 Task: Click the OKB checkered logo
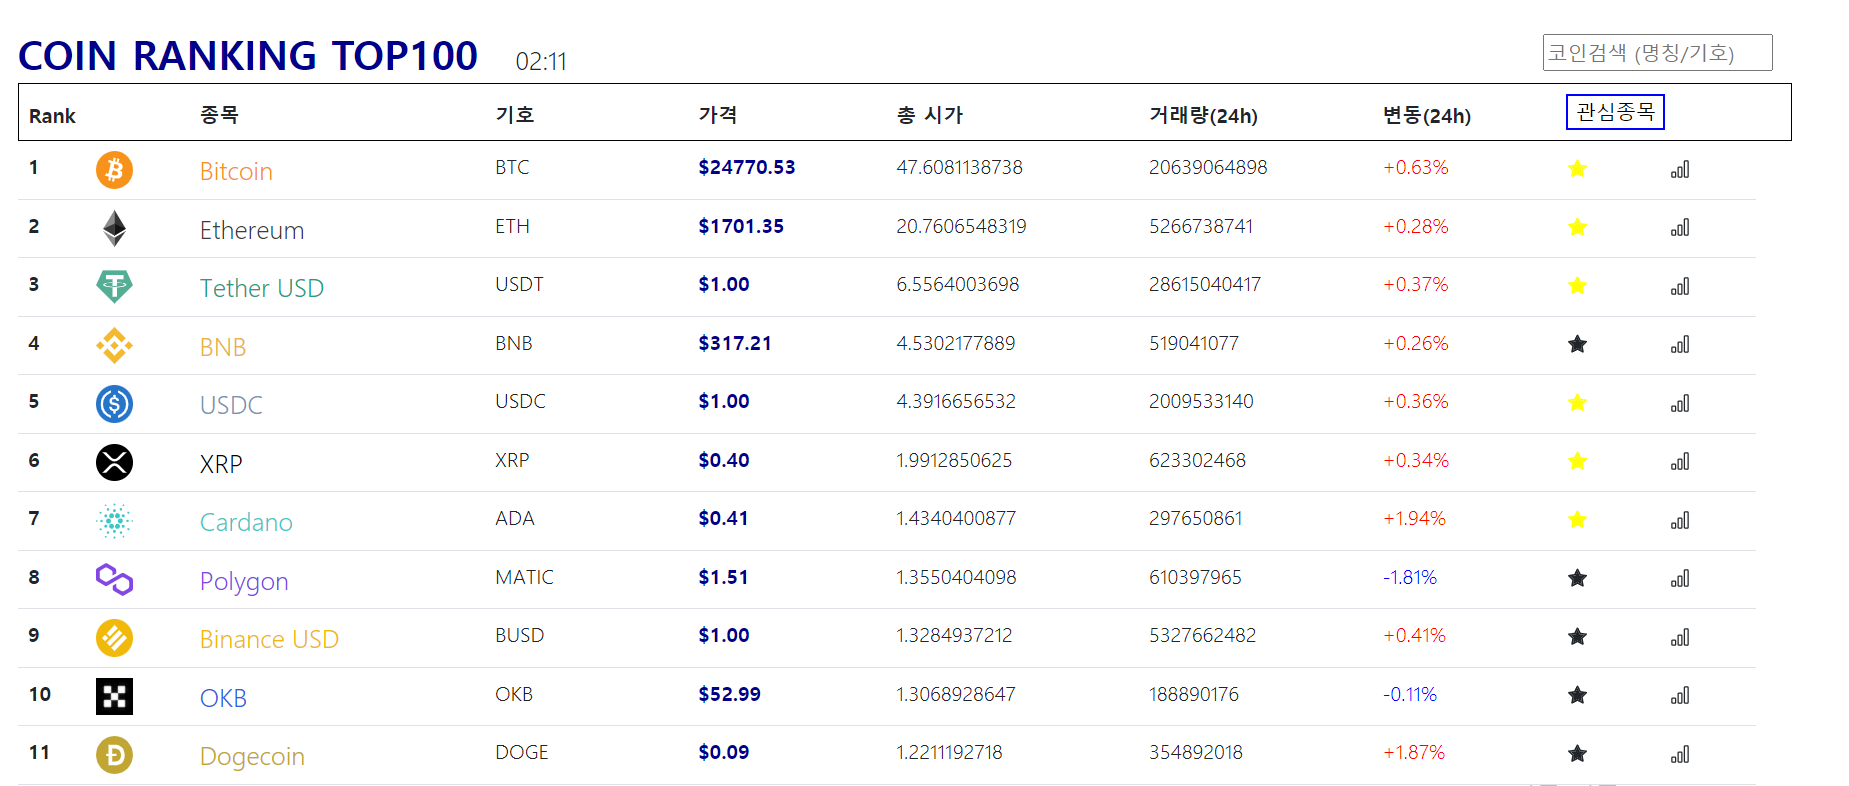[x=114, y=696]
